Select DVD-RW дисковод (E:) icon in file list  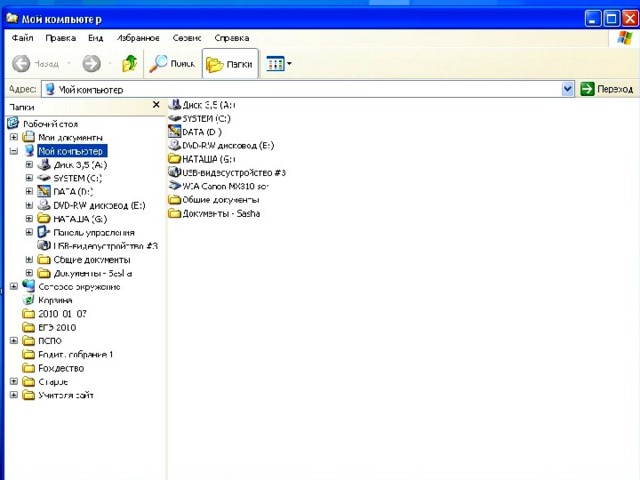(x=175, y=145)
